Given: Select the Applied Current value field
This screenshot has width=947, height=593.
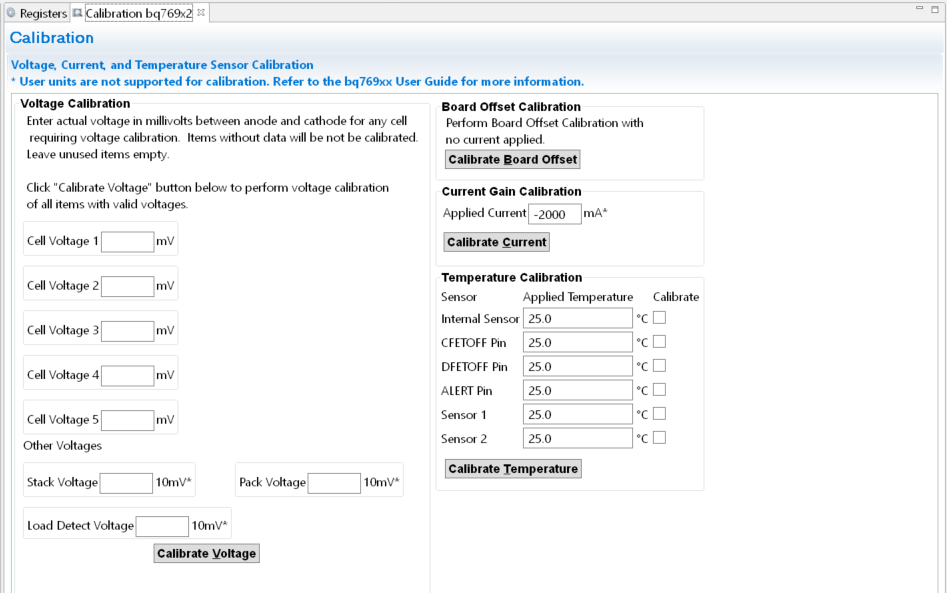Looking at the screenshot, I should click(x=554, y=214).
